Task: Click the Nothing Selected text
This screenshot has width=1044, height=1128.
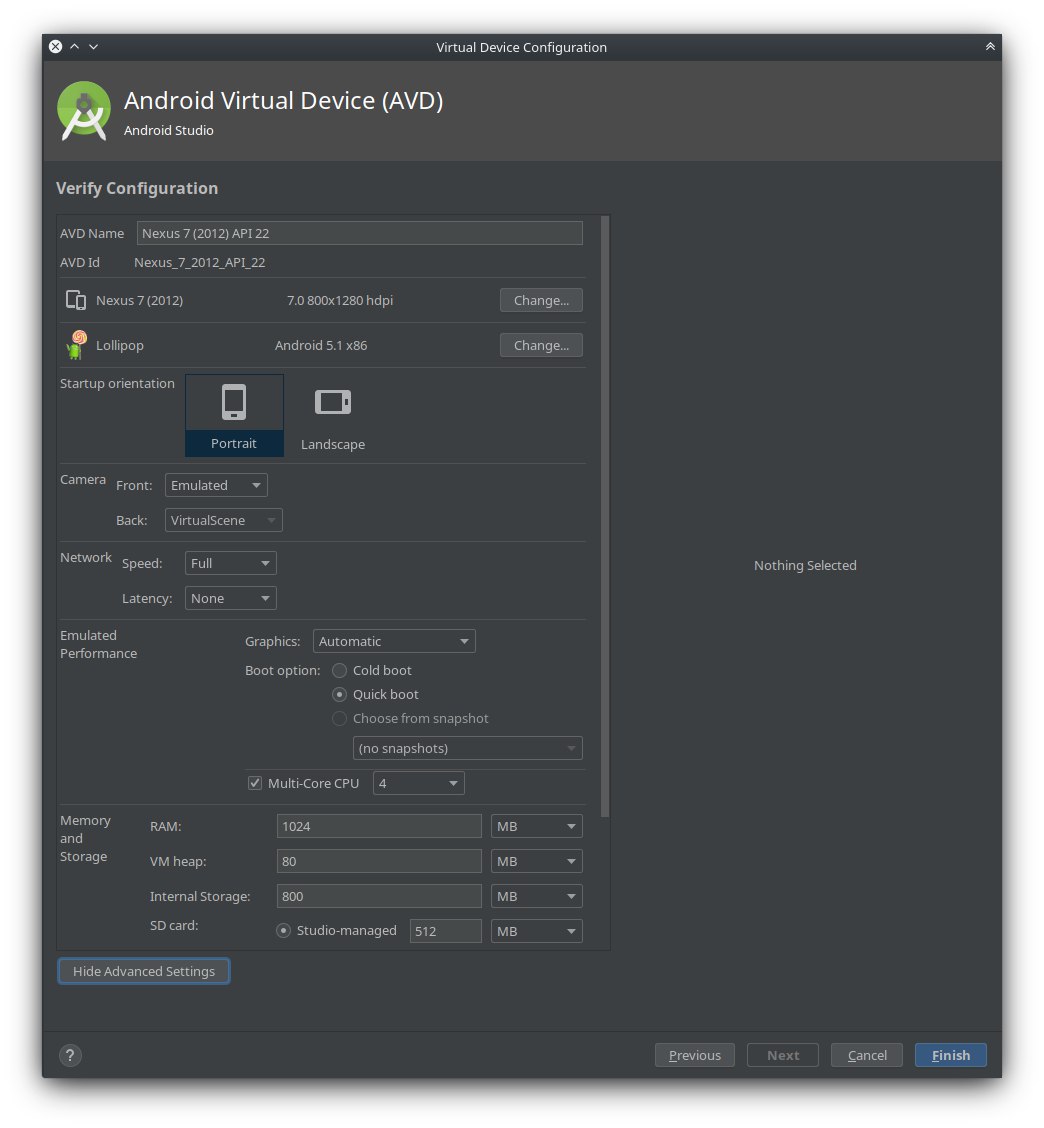Action: pos(805,565)
